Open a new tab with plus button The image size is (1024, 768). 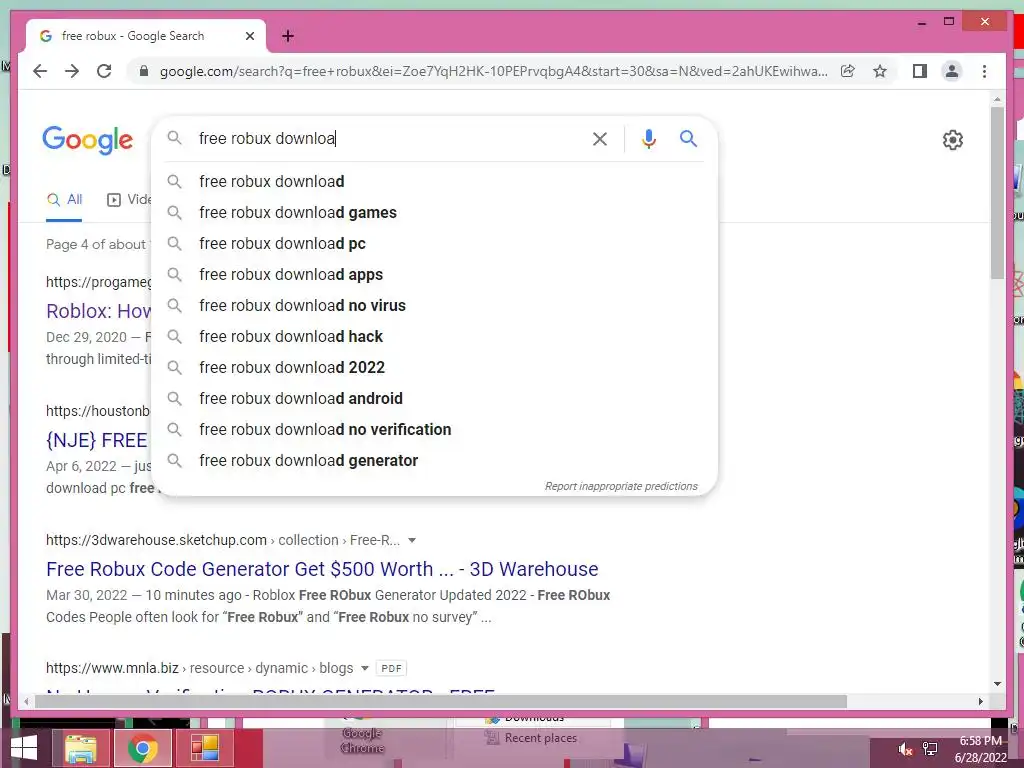click(x=288, y=36)
